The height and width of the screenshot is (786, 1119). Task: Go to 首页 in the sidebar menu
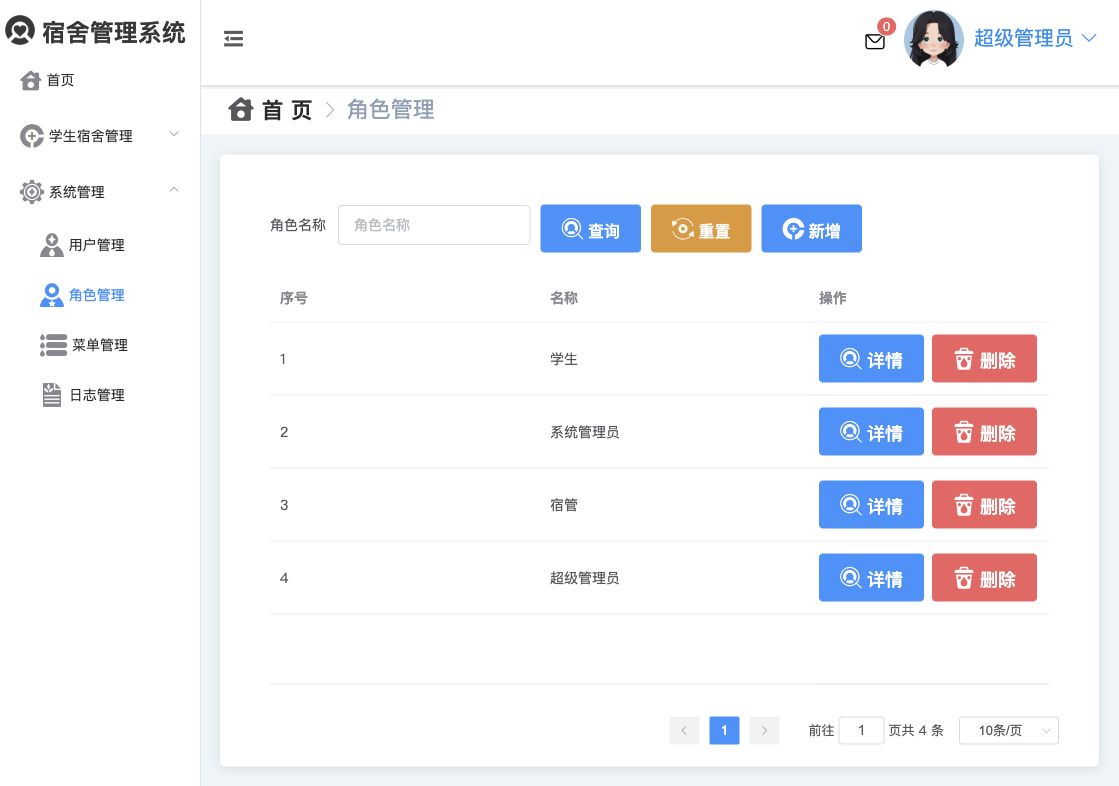point(61,80)
